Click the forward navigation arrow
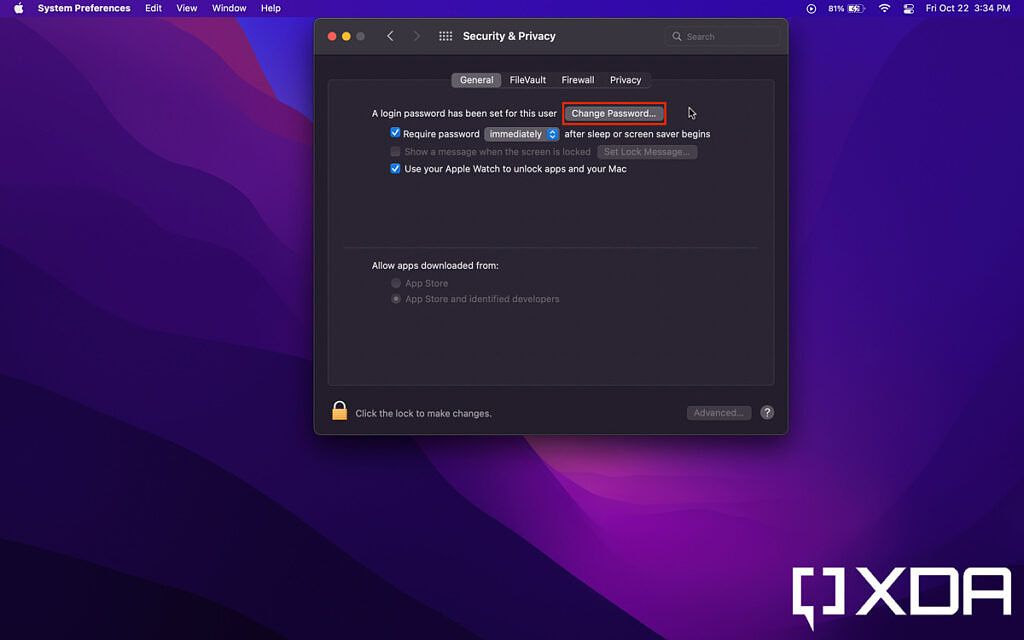Image resolution: width=1024 pixels, height=640 pixels. [416, 35]
